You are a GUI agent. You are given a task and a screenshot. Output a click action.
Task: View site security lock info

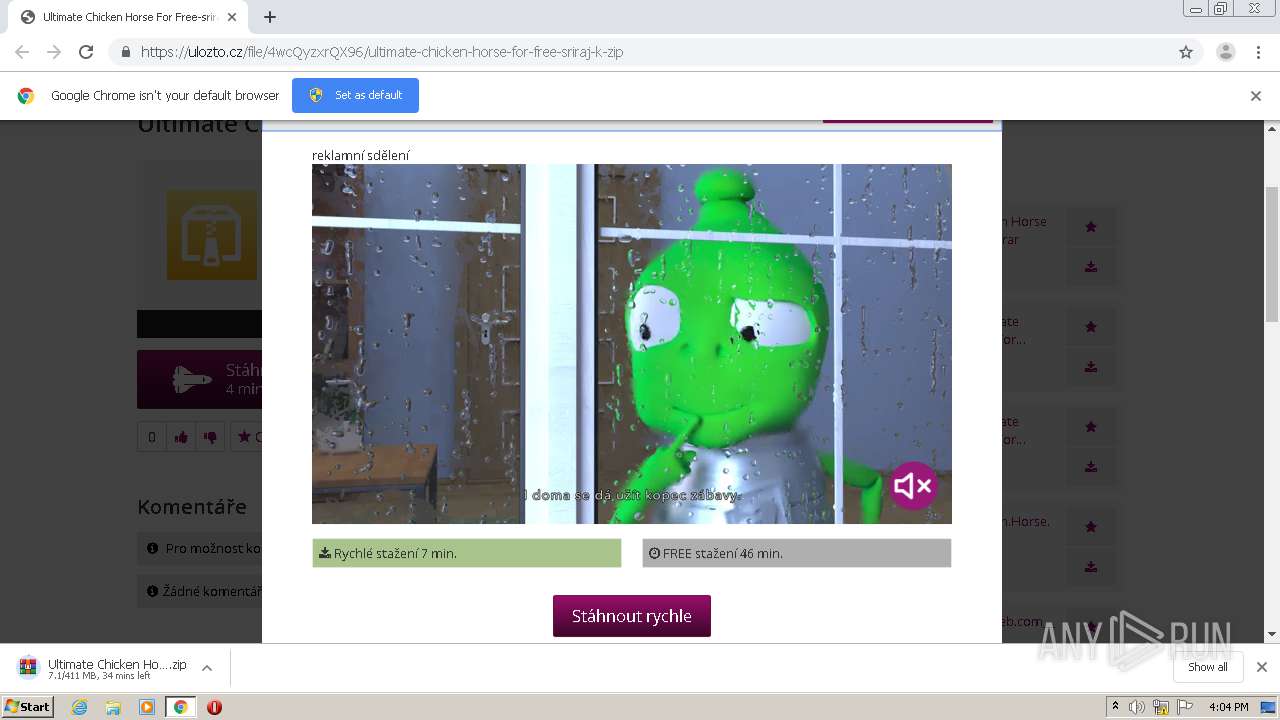coord(125,52)
